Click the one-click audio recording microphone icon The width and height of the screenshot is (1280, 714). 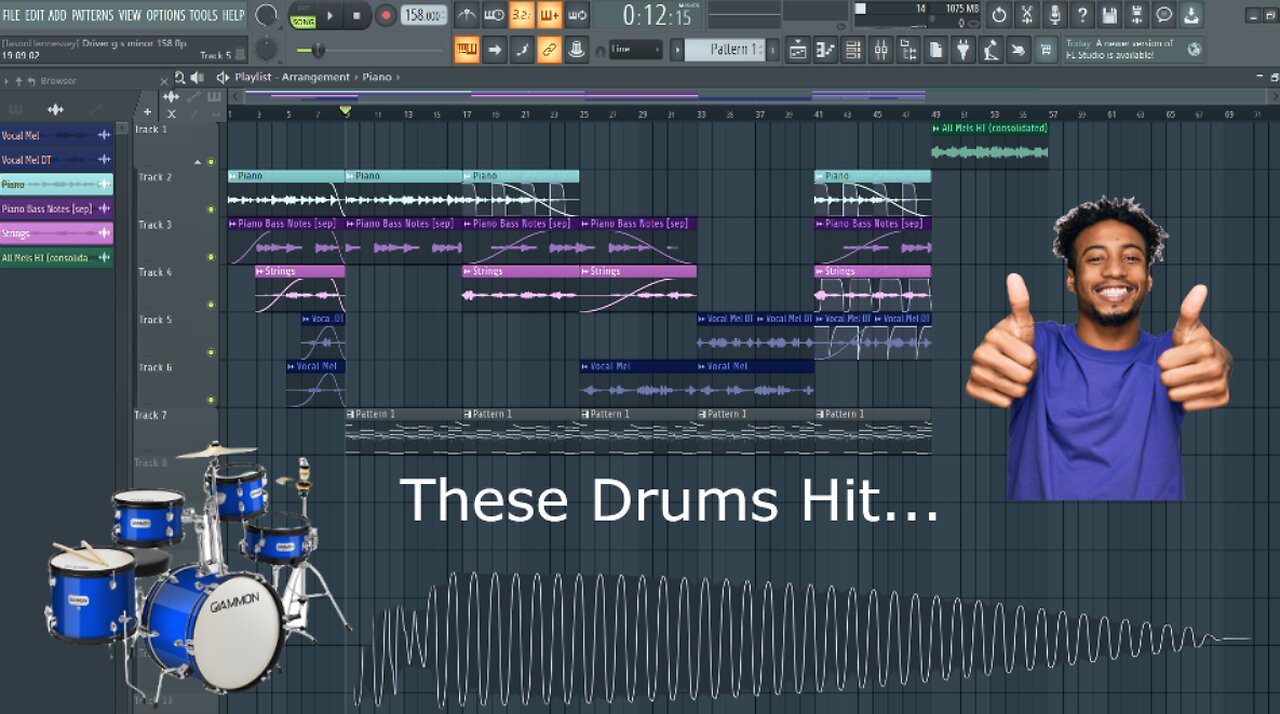(1054, 15)
